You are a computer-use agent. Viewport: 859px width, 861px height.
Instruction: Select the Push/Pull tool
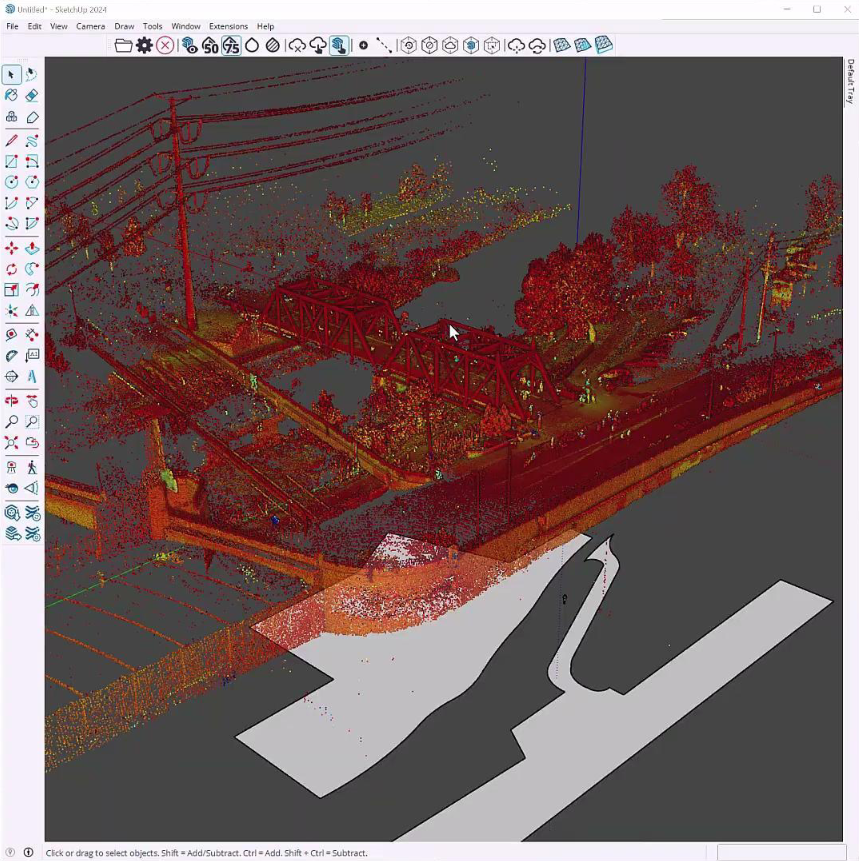pyautogui.click(x=31, y=247)
